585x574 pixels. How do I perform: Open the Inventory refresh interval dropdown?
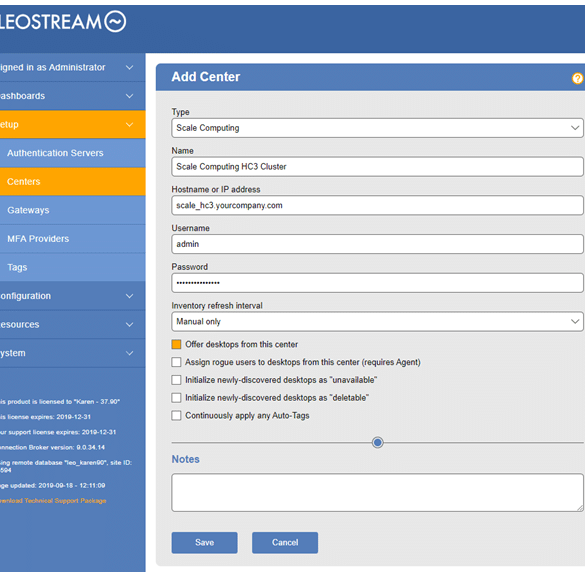(x=377, y=321)
